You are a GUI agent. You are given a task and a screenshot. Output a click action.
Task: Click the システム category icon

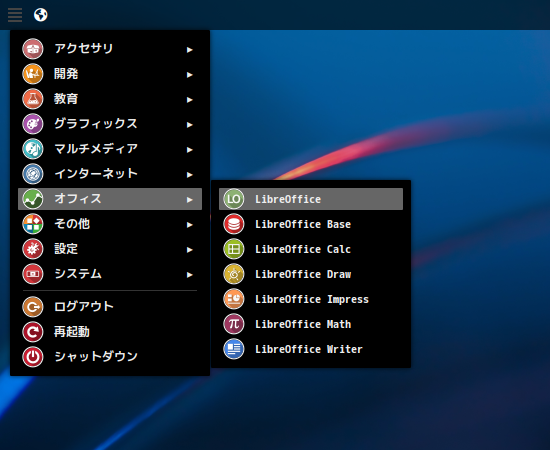click(33, 274)
